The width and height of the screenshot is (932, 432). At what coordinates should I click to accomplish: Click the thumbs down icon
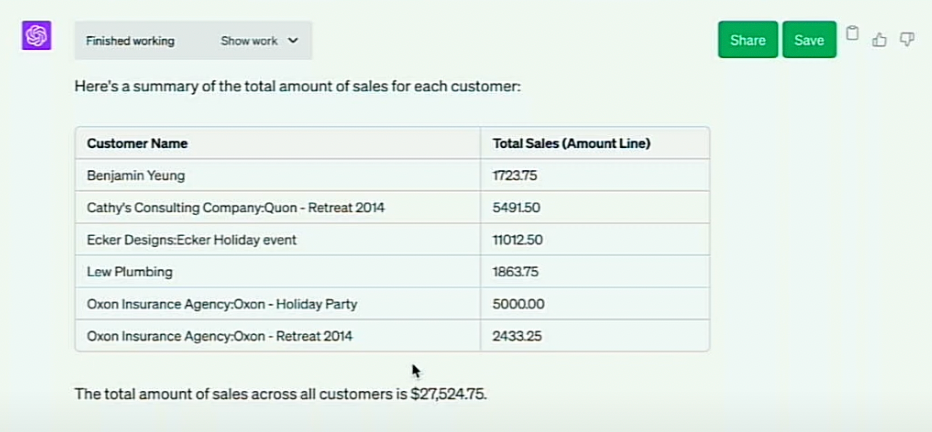[x=907, y=40]
